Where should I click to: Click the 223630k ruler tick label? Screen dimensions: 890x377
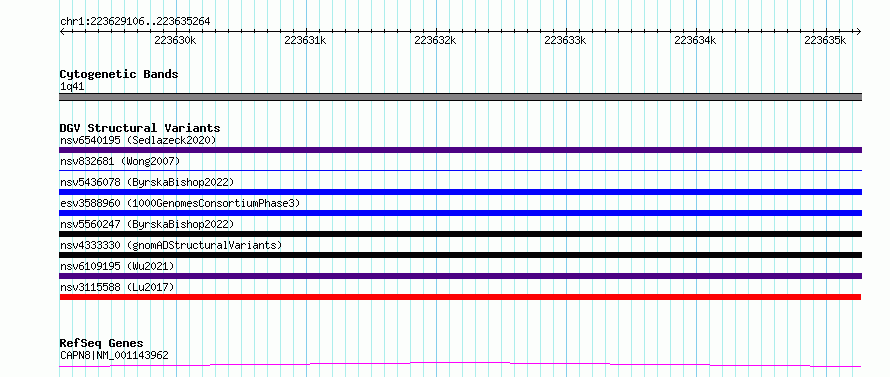[175, 40]
